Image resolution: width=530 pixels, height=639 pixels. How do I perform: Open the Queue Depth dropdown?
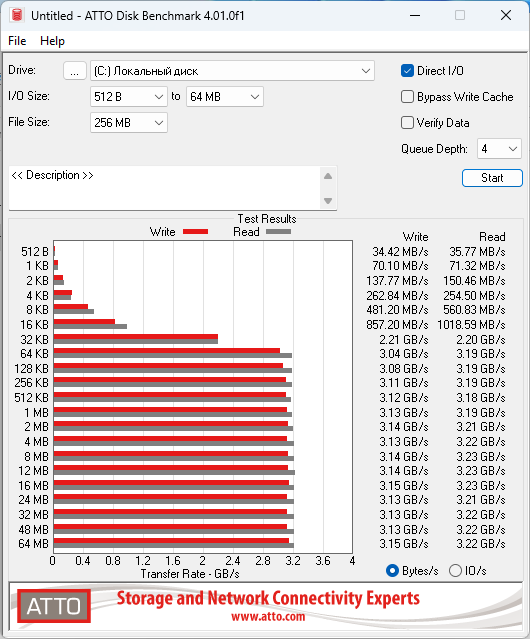tap(499, 149)
